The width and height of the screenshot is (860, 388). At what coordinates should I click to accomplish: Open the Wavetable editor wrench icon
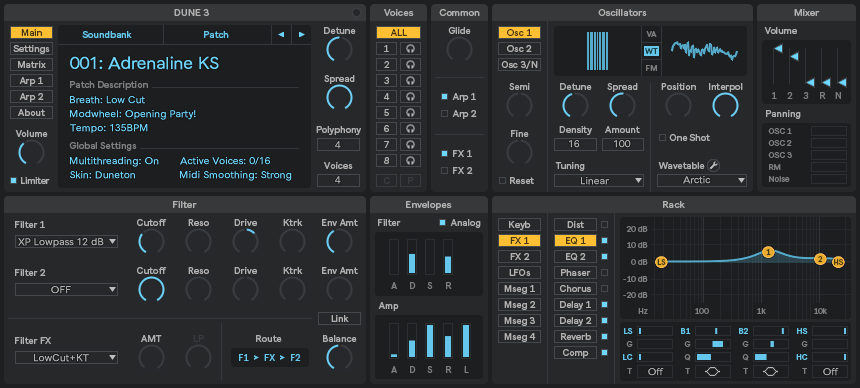[x=713, y=165]
